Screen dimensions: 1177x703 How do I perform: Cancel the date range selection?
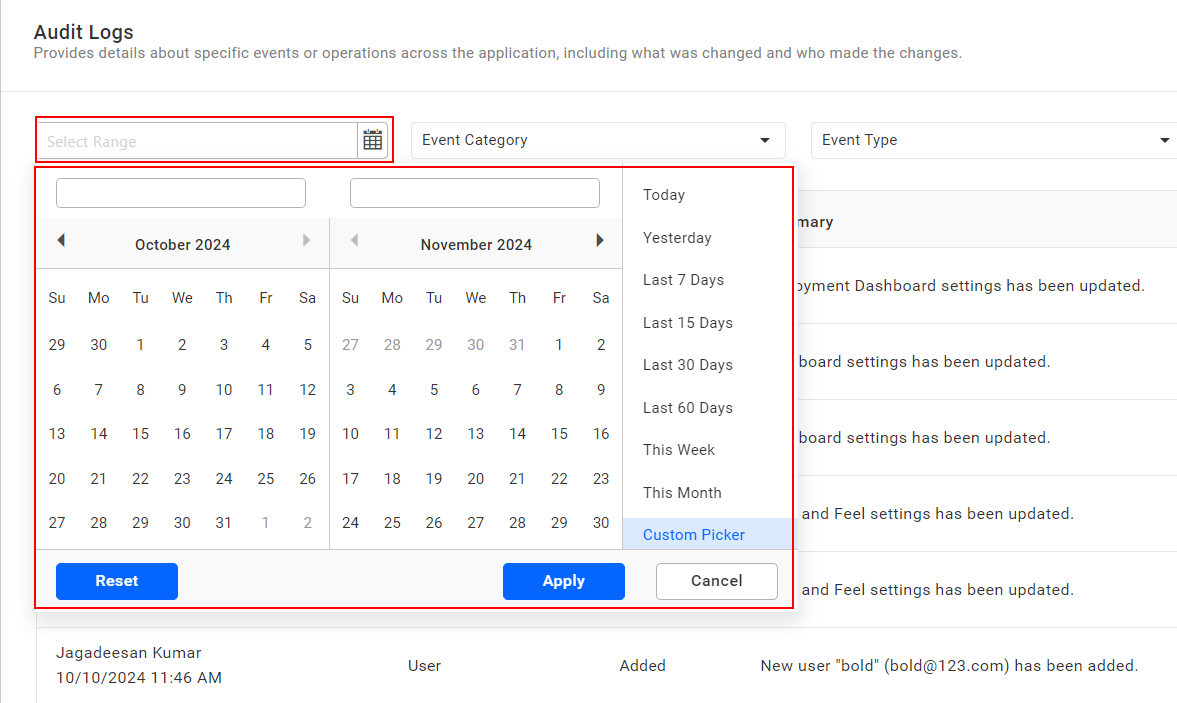[x=716, y=581]
